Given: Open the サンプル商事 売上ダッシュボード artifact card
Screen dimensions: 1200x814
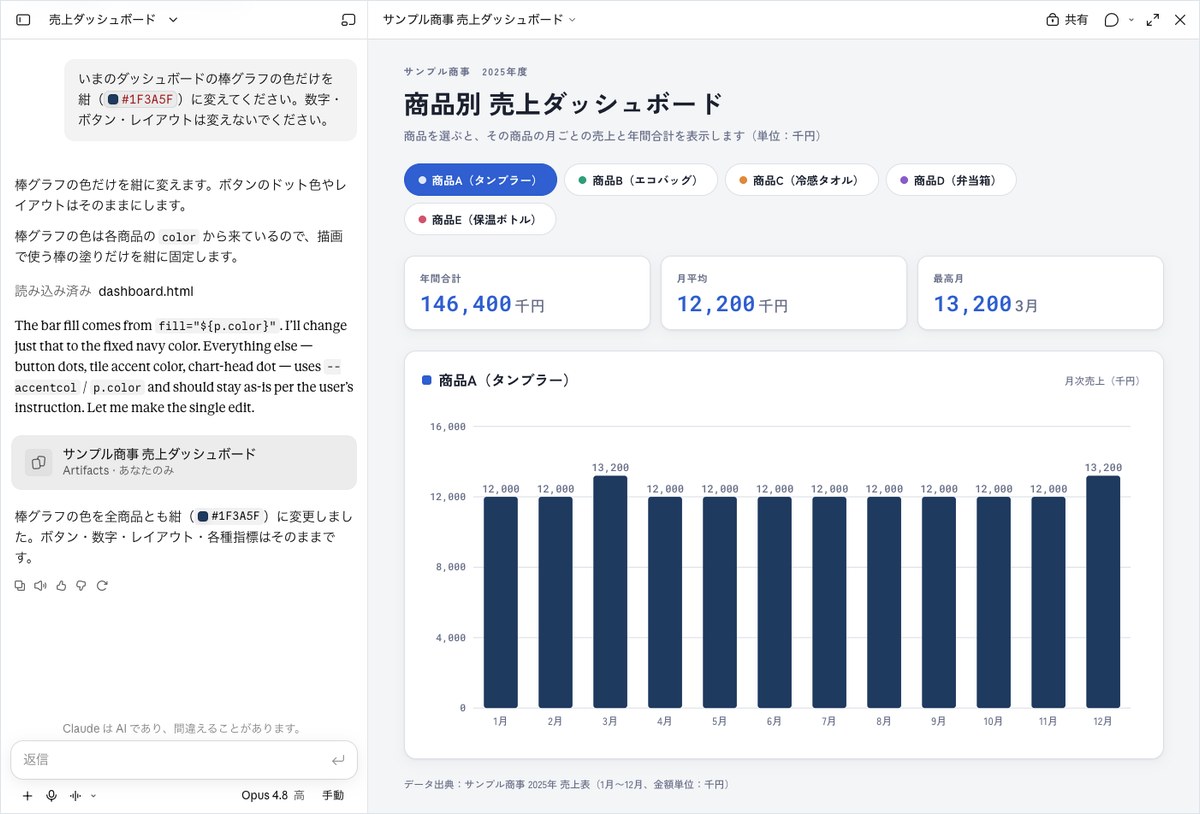Looking at the screenshot, I should tap(184, 462).
